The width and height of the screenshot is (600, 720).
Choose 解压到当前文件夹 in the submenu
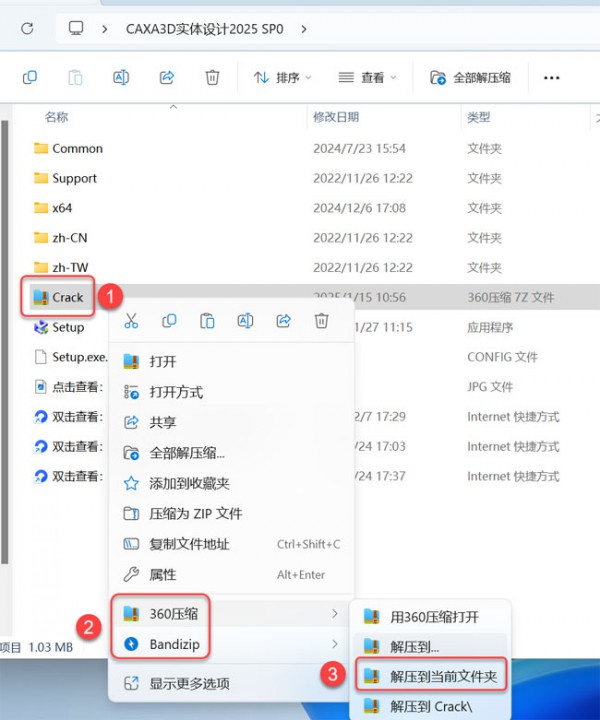432,676
